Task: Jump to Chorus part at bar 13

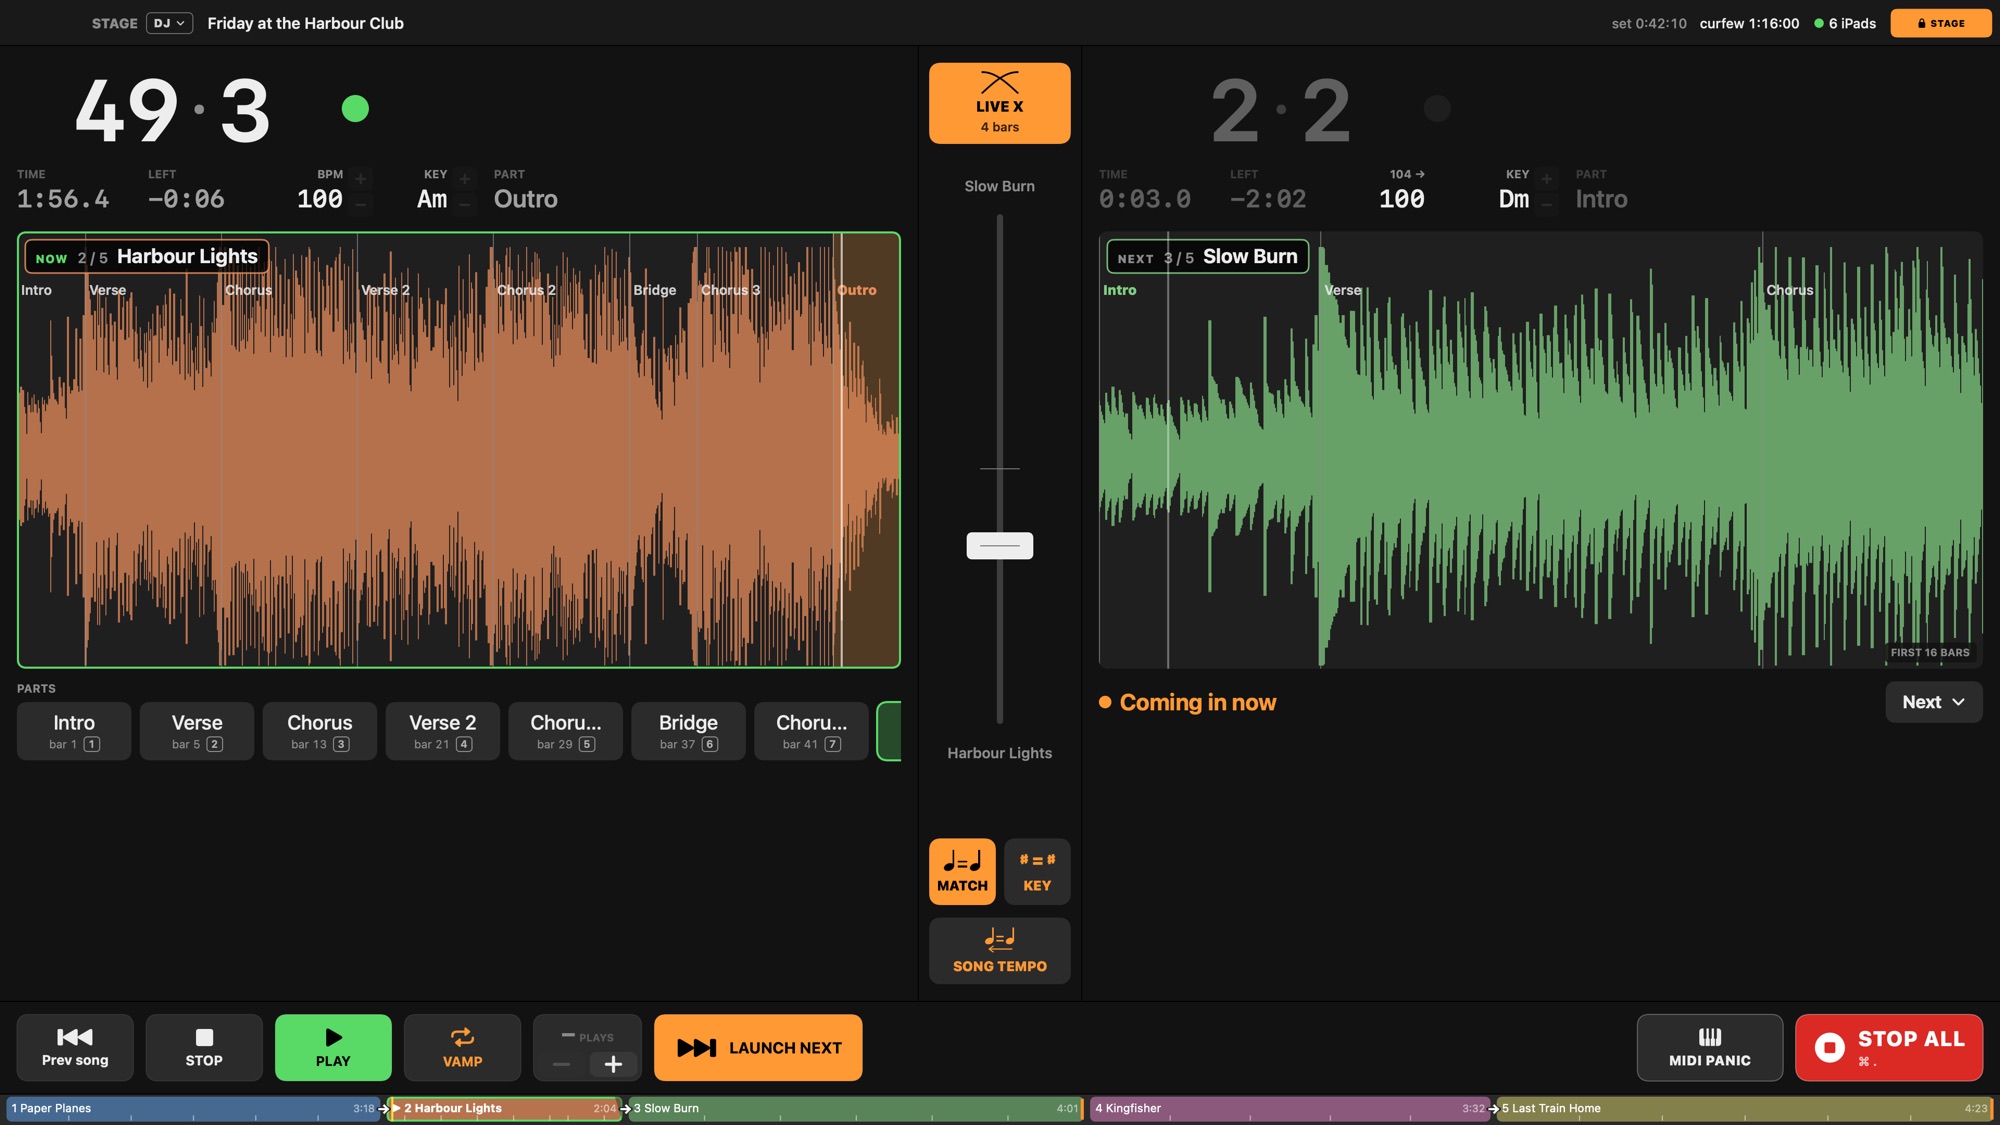Action: (320, 731)
